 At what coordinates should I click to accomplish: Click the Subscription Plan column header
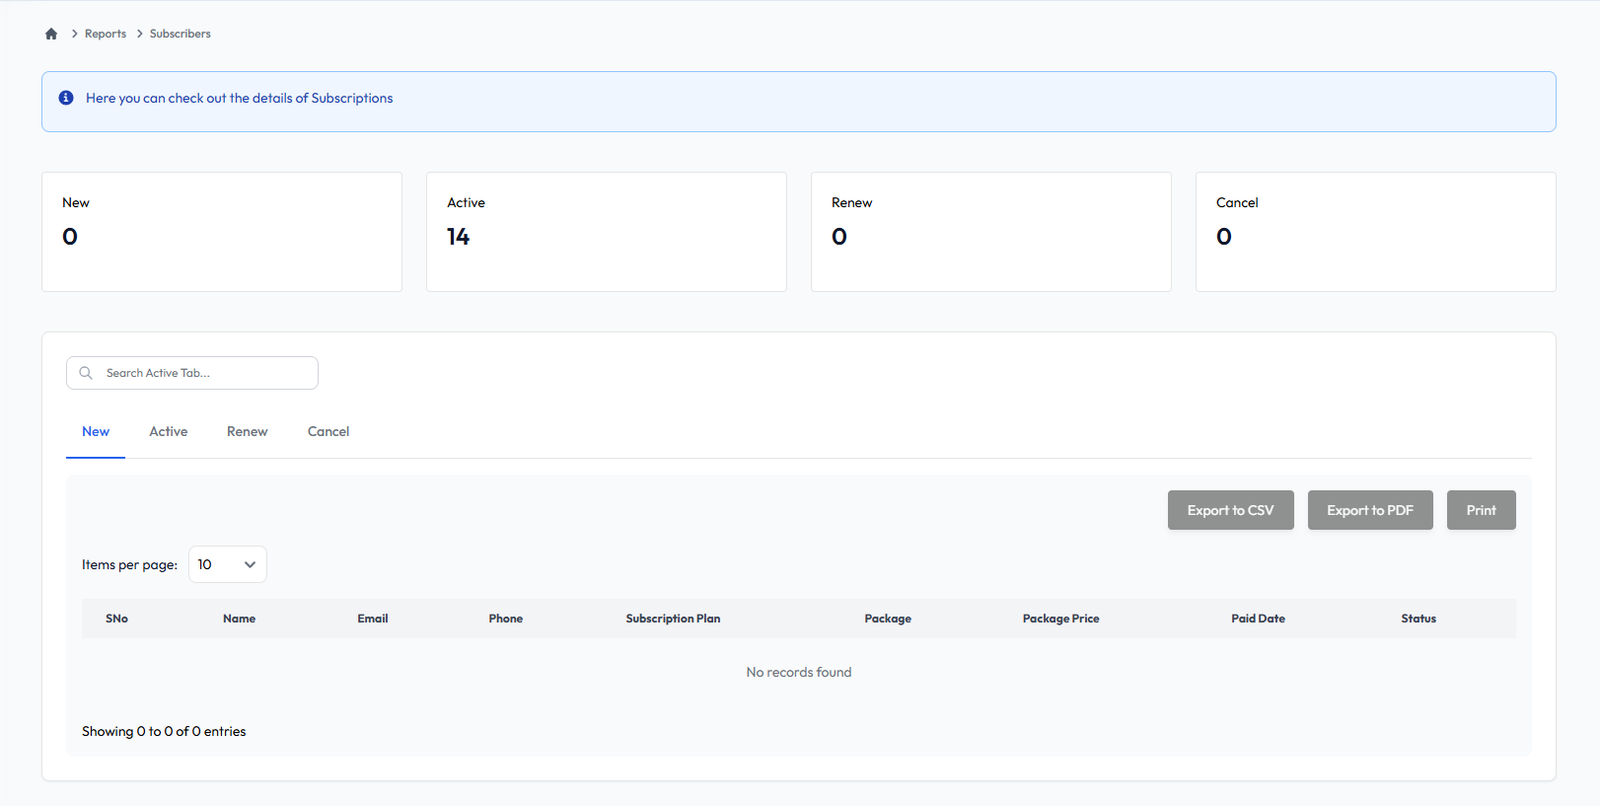pos(673,619)
